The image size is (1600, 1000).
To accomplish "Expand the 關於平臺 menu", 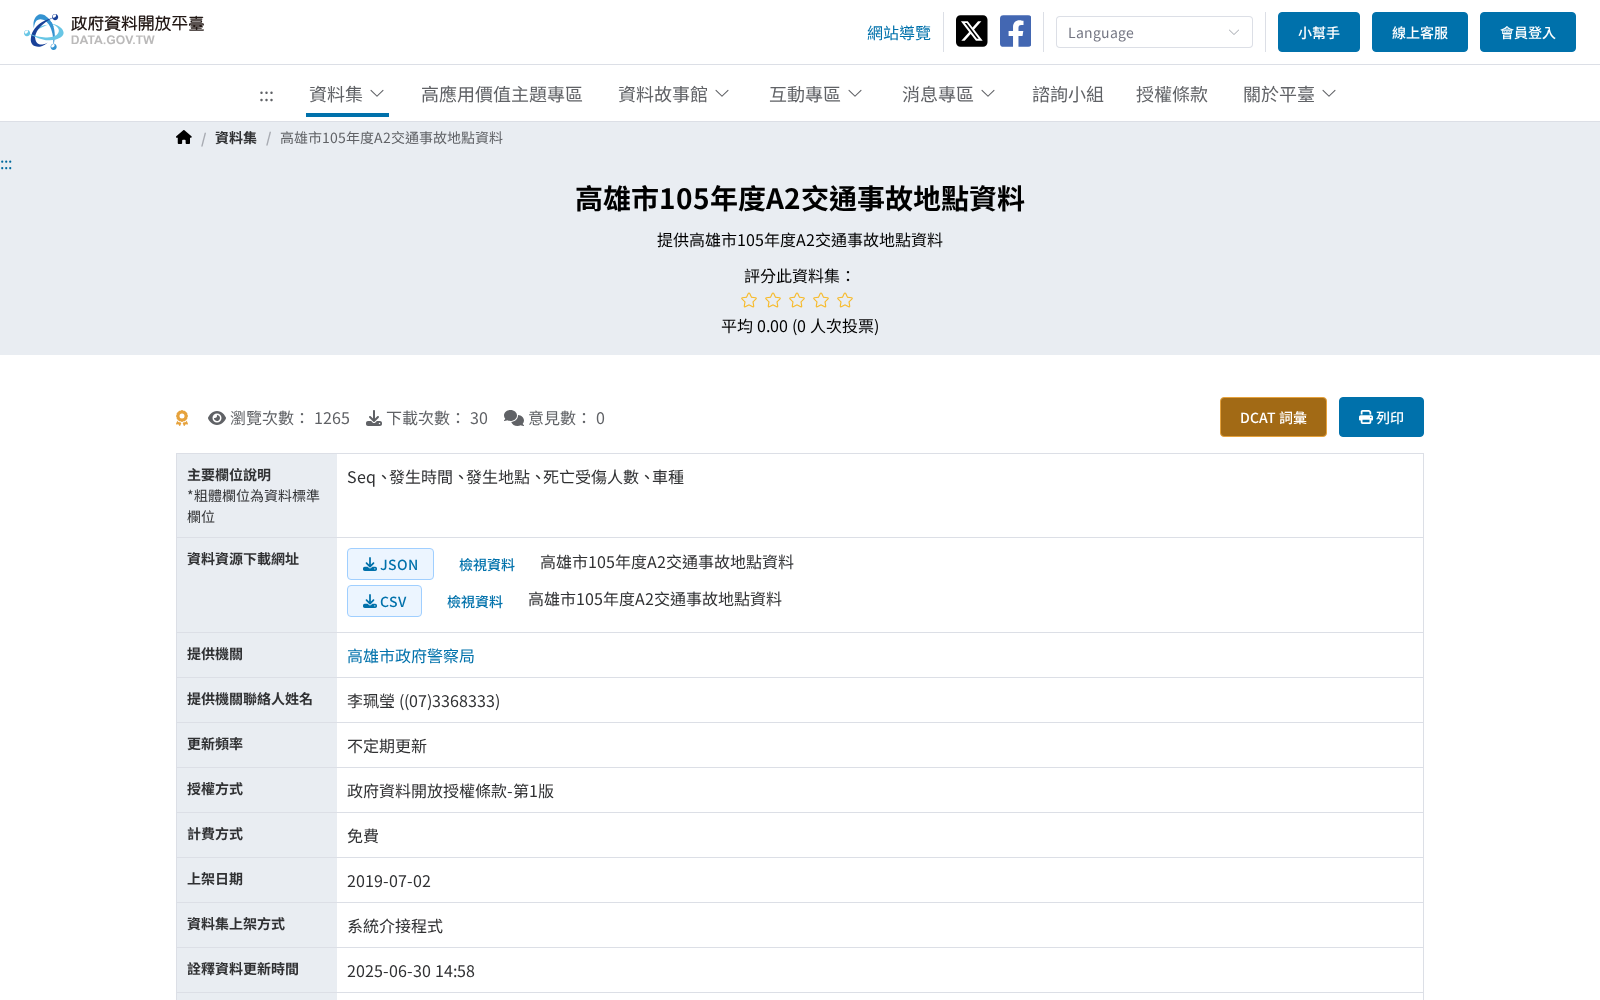I will click(x=1290, y=94).
